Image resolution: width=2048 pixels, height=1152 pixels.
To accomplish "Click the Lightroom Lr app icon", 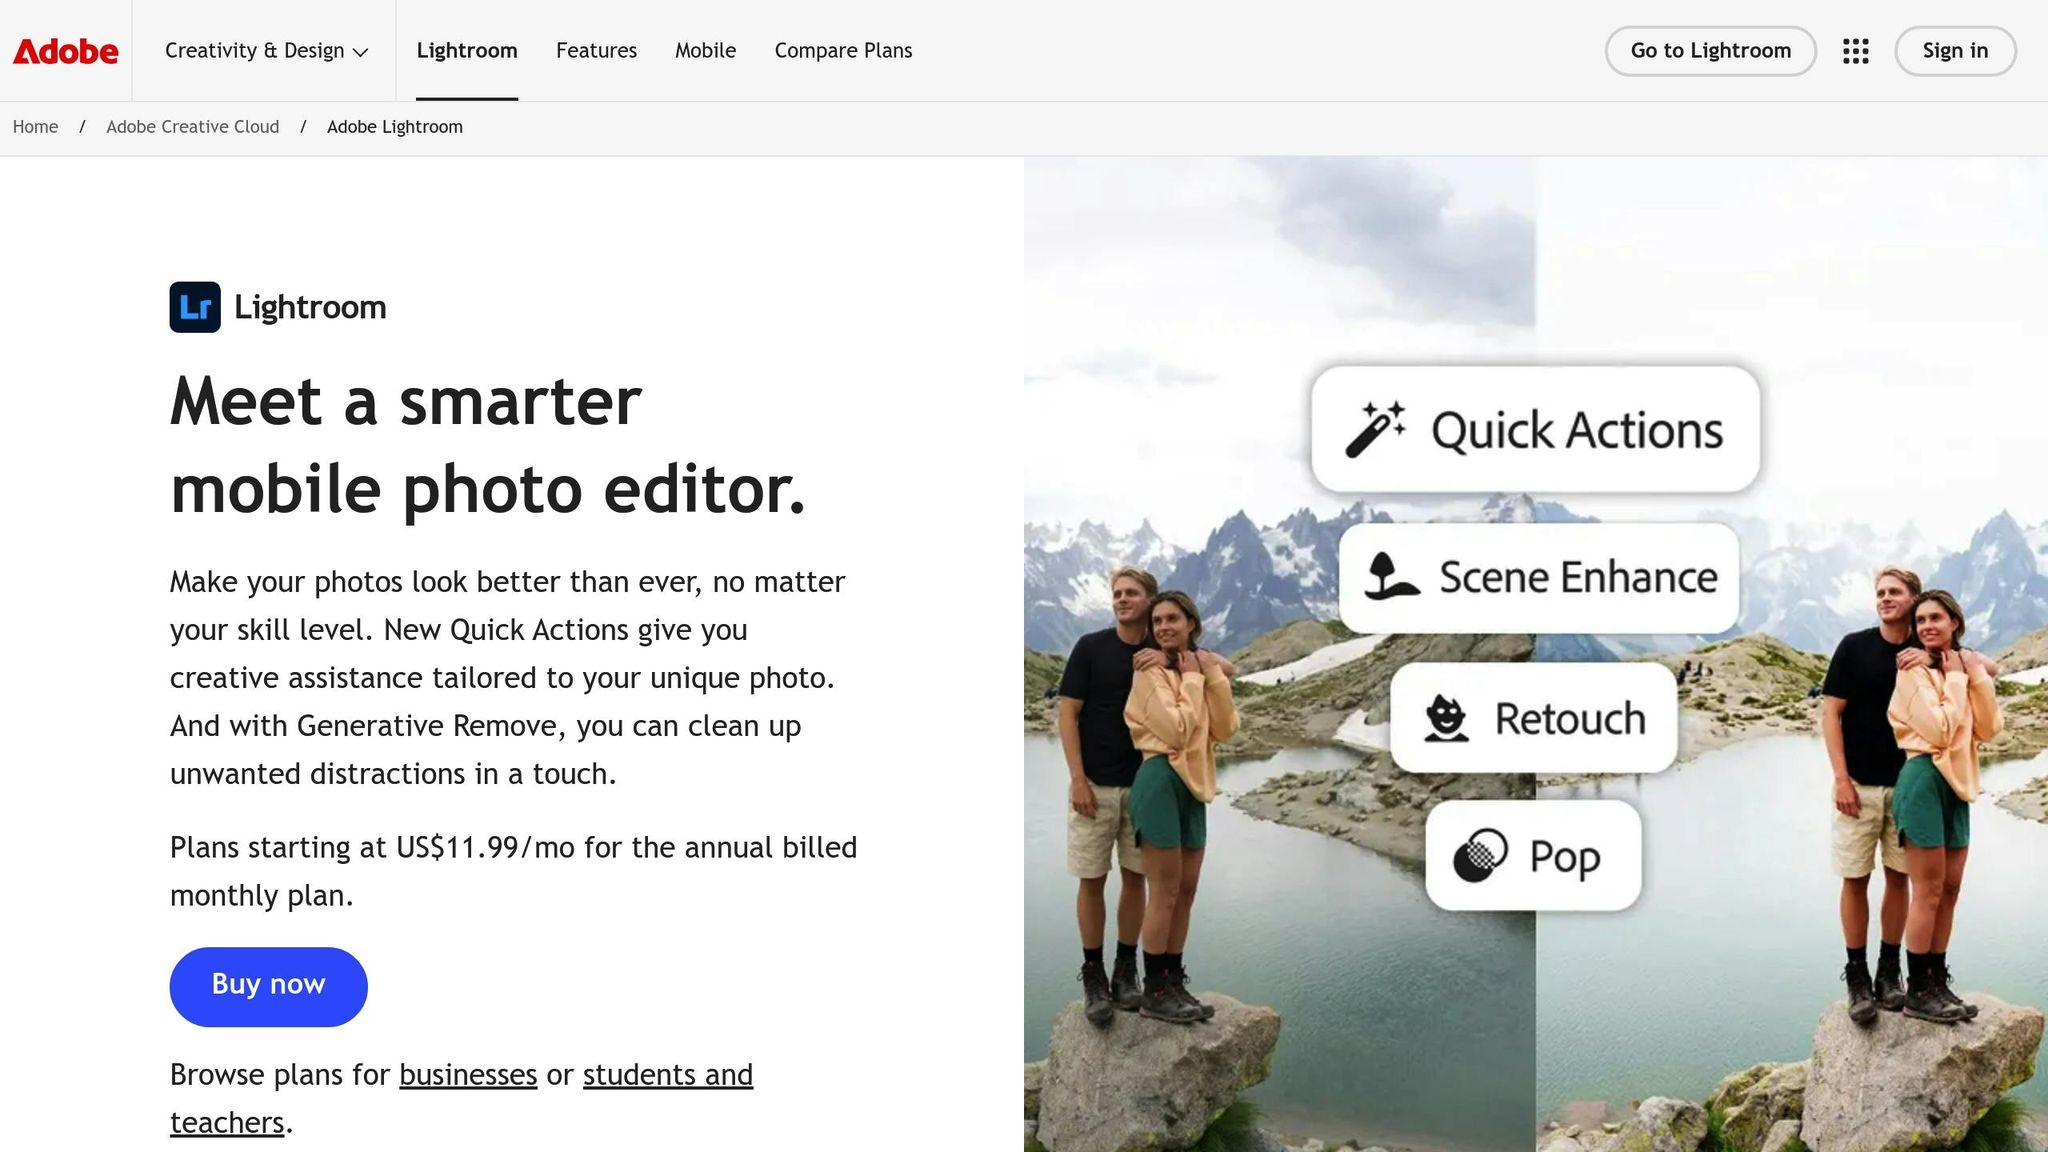I will 195,307.
